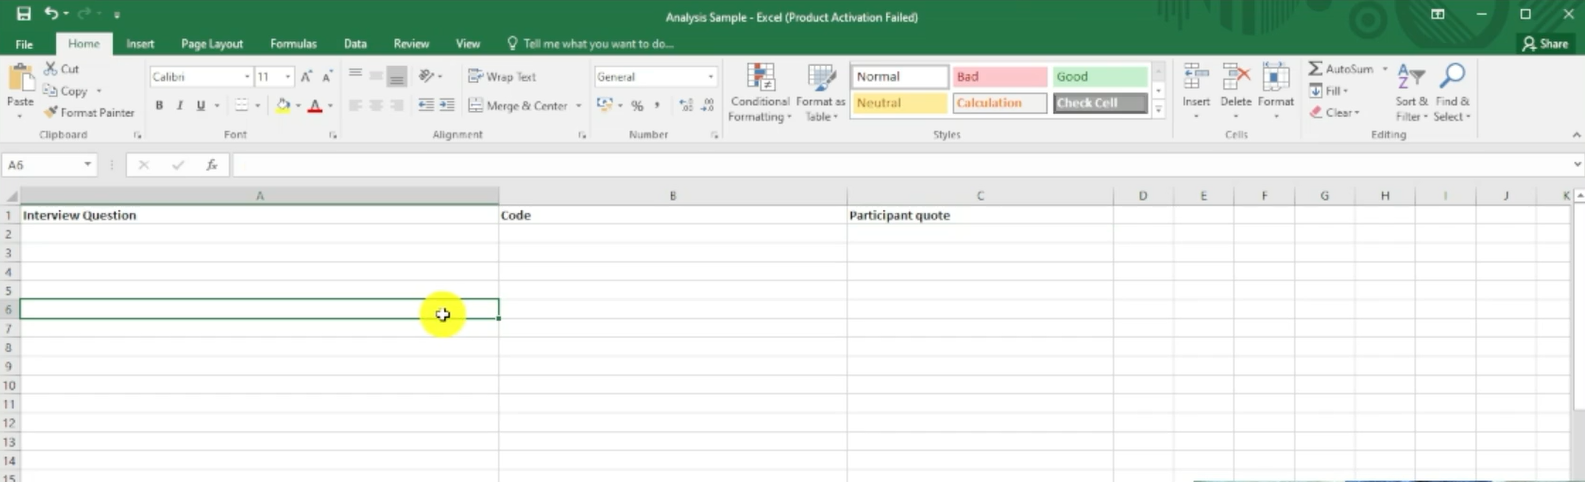Click the Save icon in title bar
This screenshot has width=1585, height=482.
pyautogui.click(x=23, y=14)
